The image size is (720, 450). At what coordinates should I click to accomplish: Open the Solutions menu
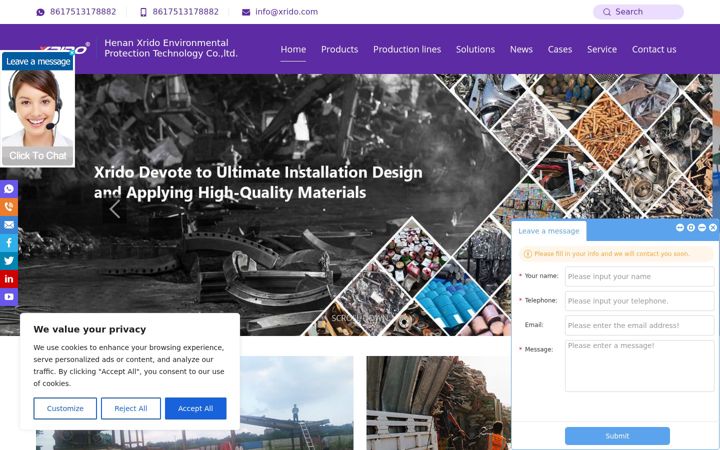tap(475, 49)
